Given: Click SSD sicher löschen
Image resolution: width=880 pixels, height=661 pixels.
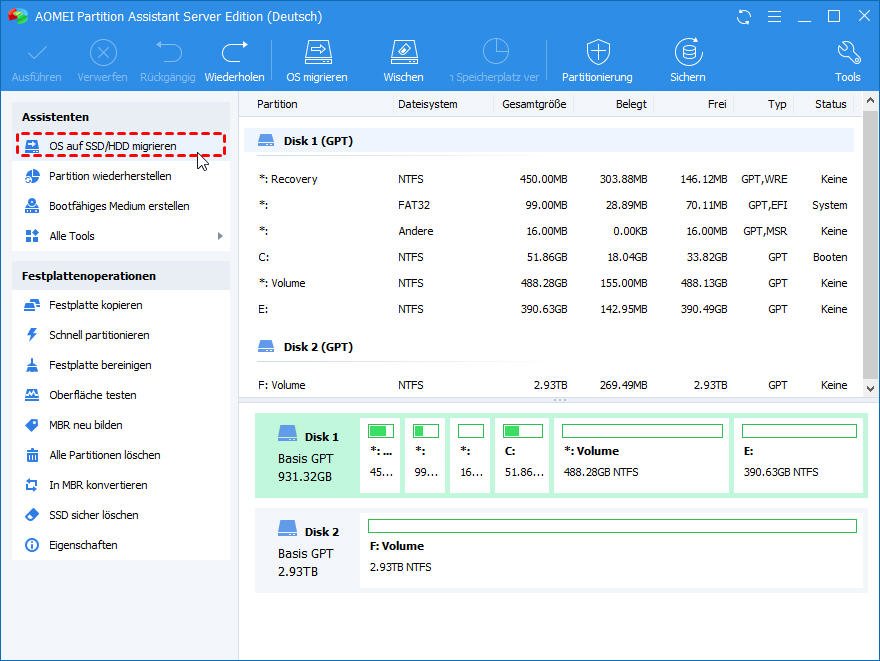Looking at the screenshot, I should coord(93,515).
